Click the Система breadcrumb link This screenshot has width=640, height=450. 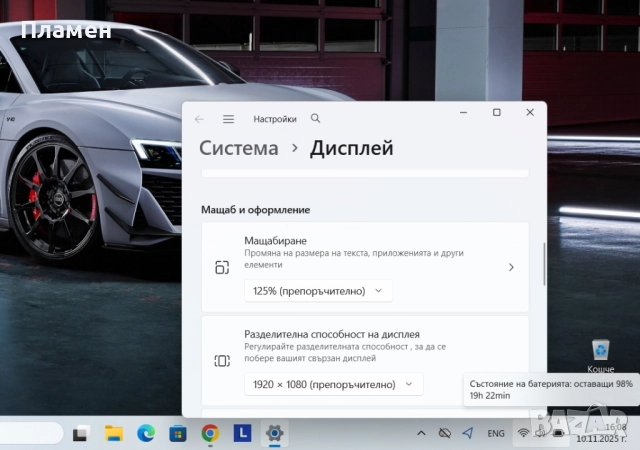click(x=239, y=148)
